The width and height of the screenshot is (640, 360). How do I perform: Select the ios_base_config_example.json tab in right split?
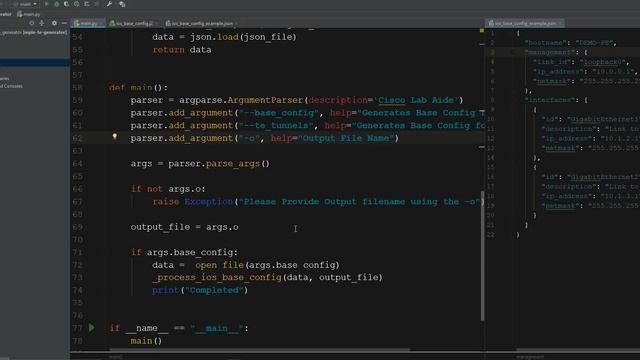(525, 24)
